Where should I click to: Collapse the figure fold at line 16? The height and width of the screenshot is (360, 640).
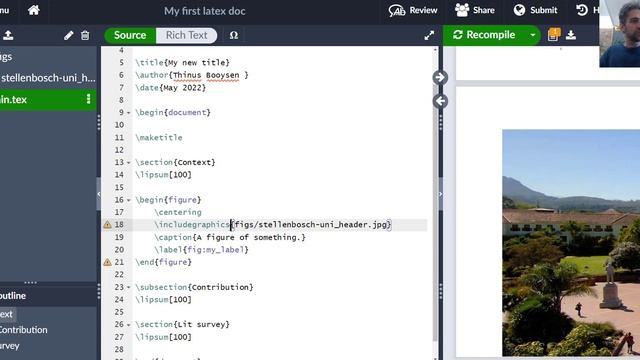click(x=129, y=200)
